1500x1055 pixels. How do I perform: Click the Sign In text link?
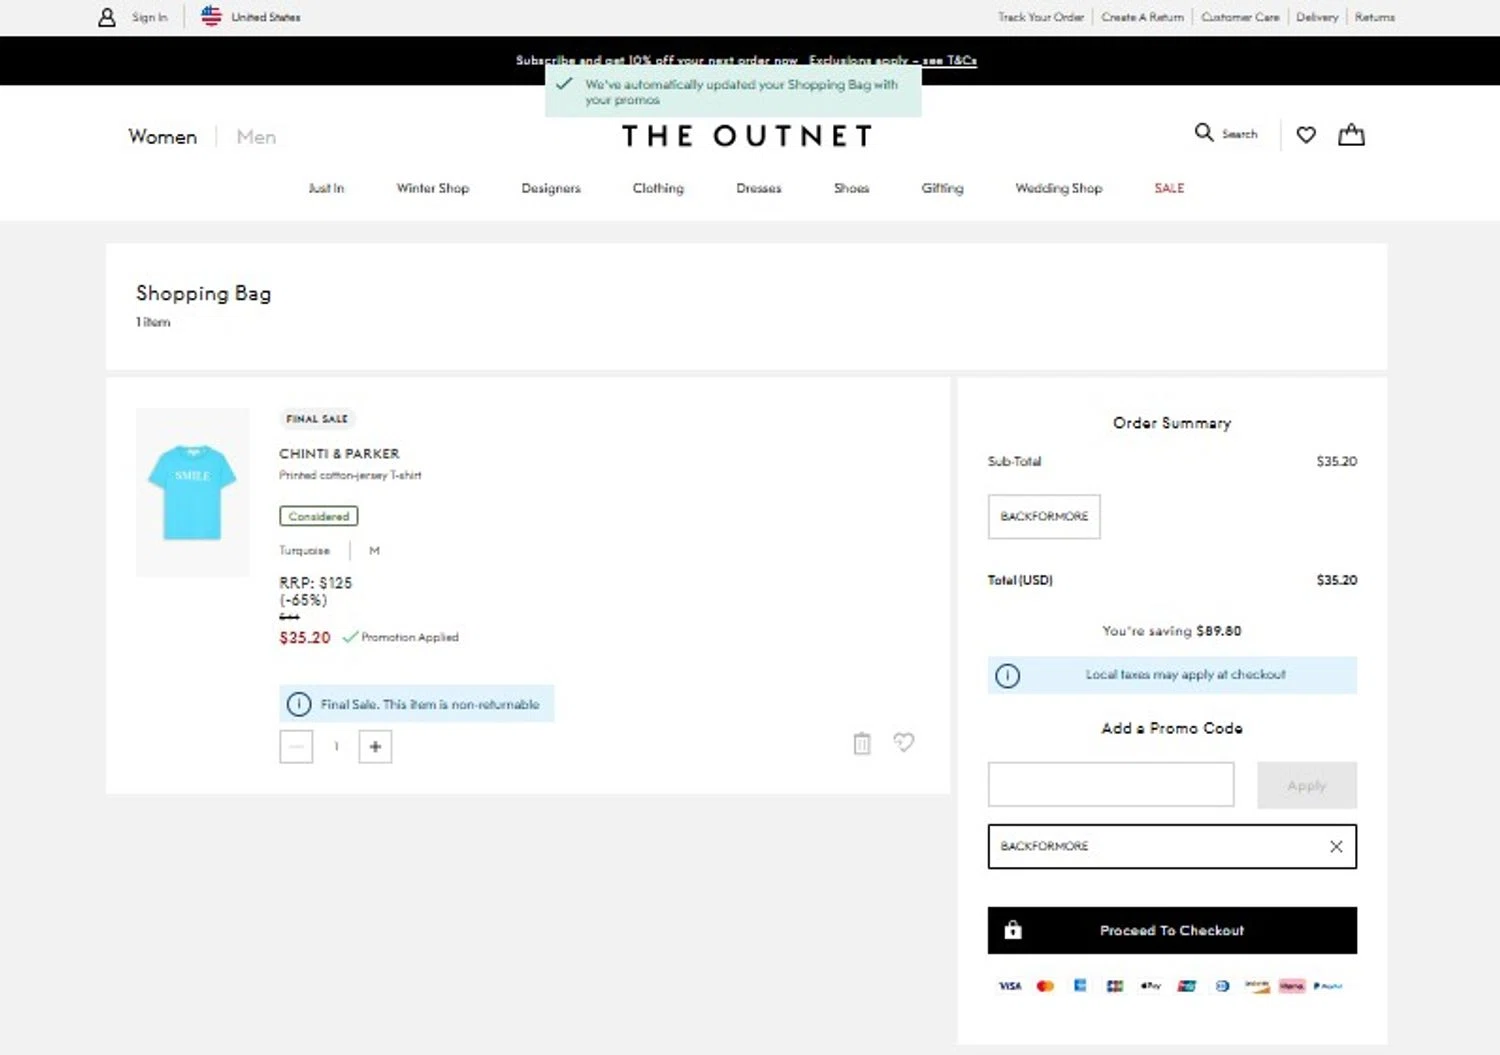pos(150,17)
